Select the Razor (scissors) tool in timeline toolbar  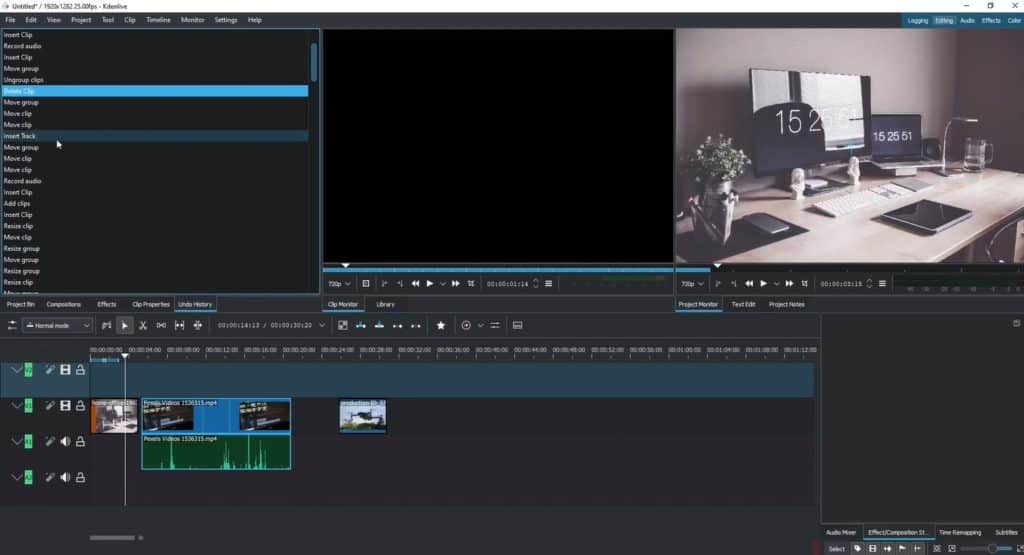[143, 325]
